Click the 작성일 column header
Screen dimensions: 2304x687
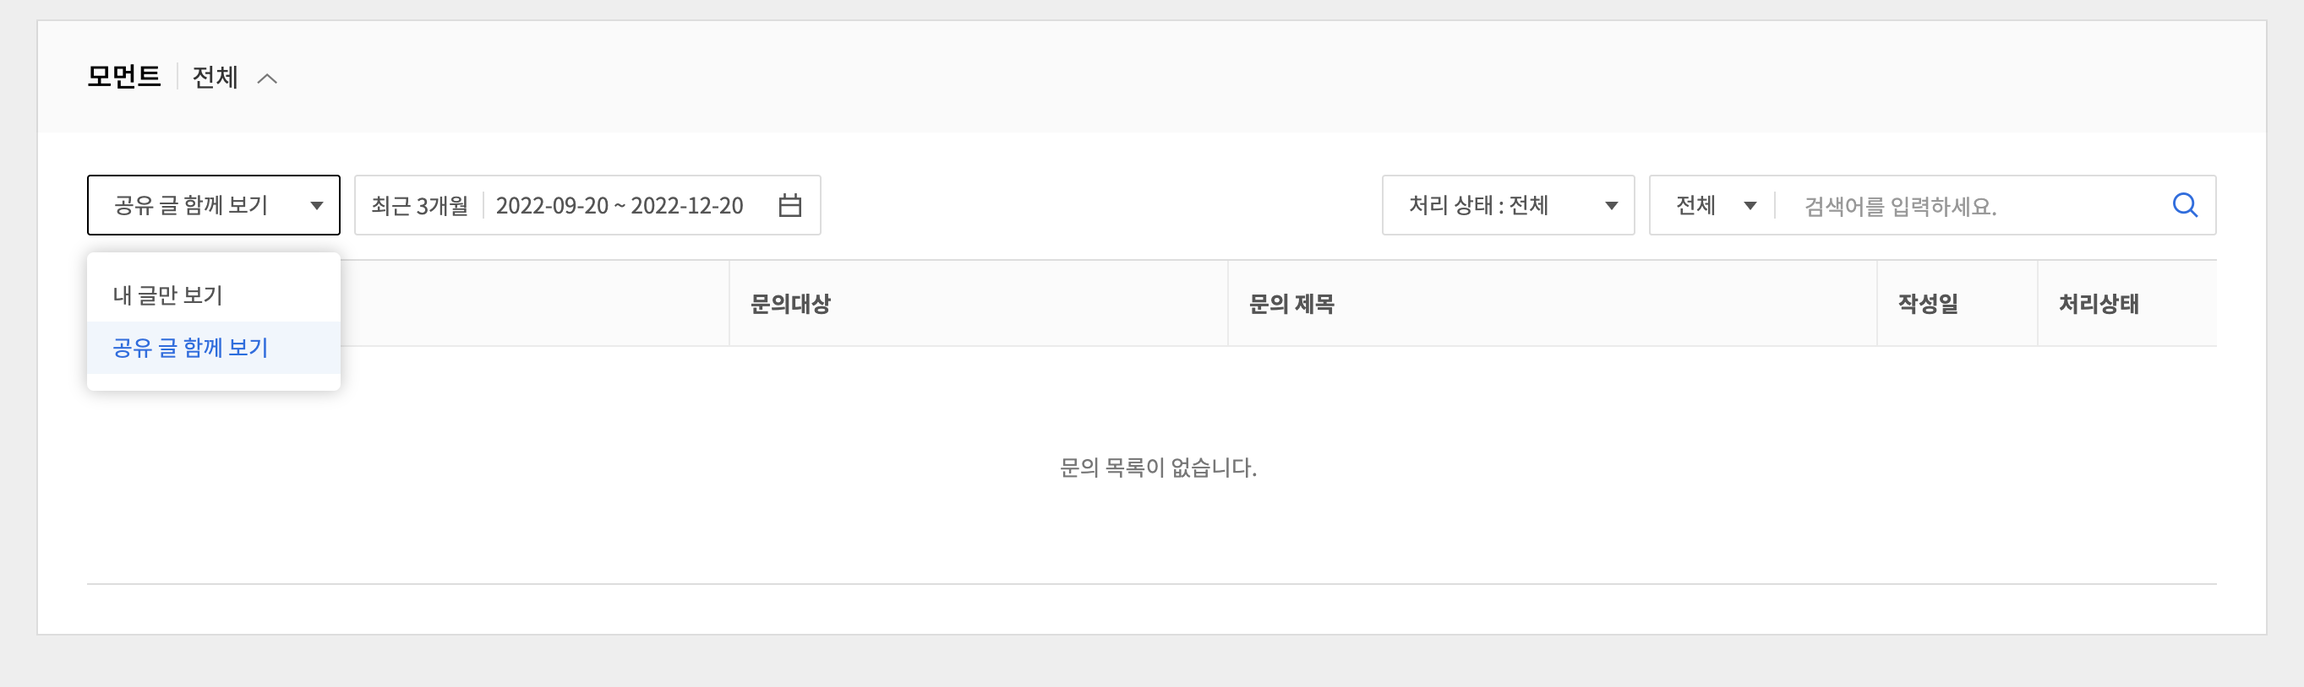click(1928, 304)
